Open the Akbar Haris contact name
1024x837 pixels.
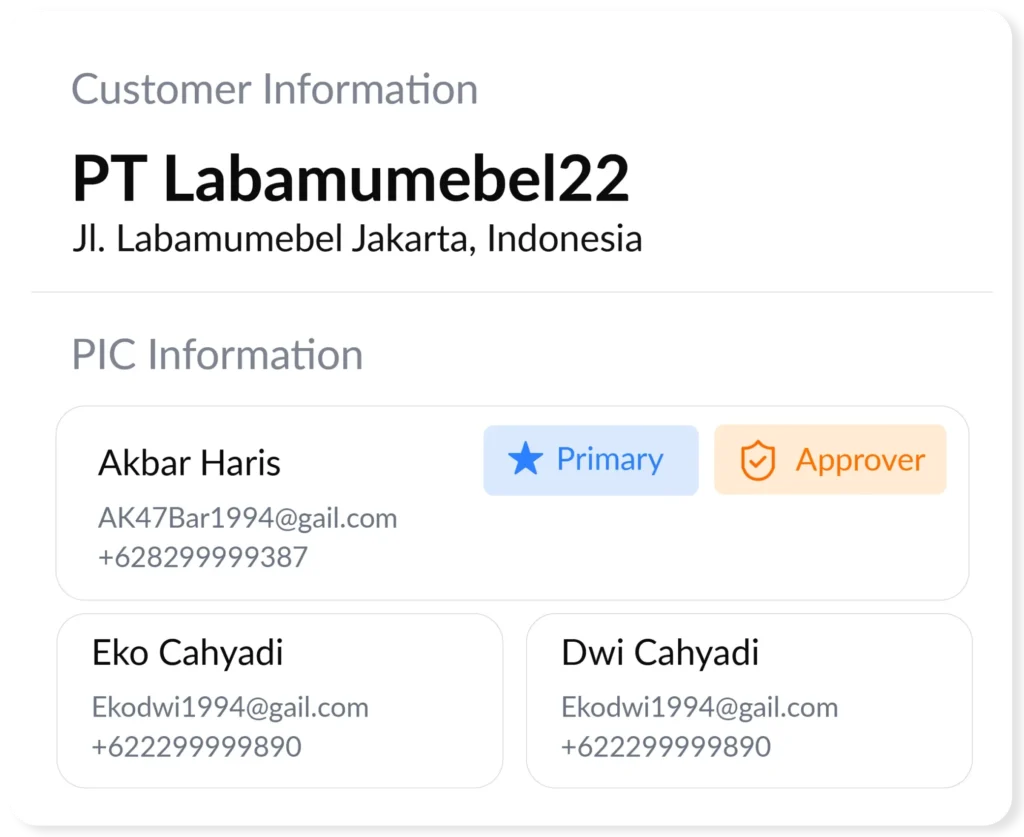click(189, 463)
